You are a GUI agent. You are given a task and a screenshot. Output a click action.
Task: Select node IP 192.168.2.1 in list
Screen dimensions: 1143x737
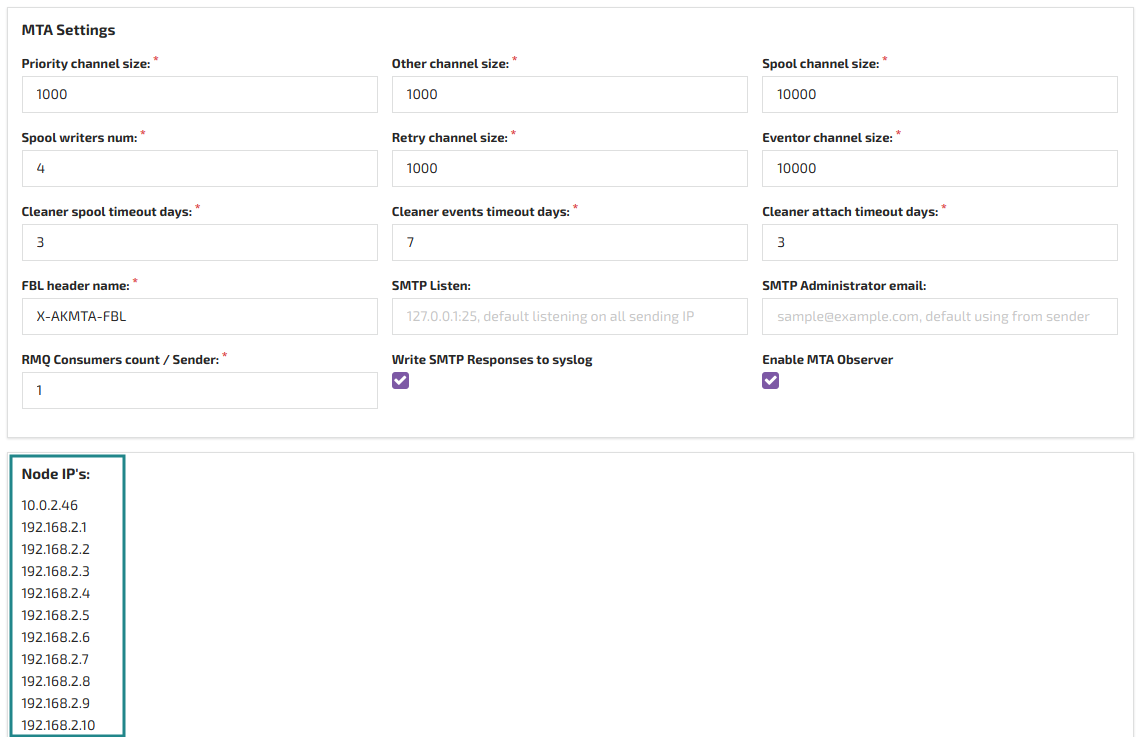click(x=54, y=528)
